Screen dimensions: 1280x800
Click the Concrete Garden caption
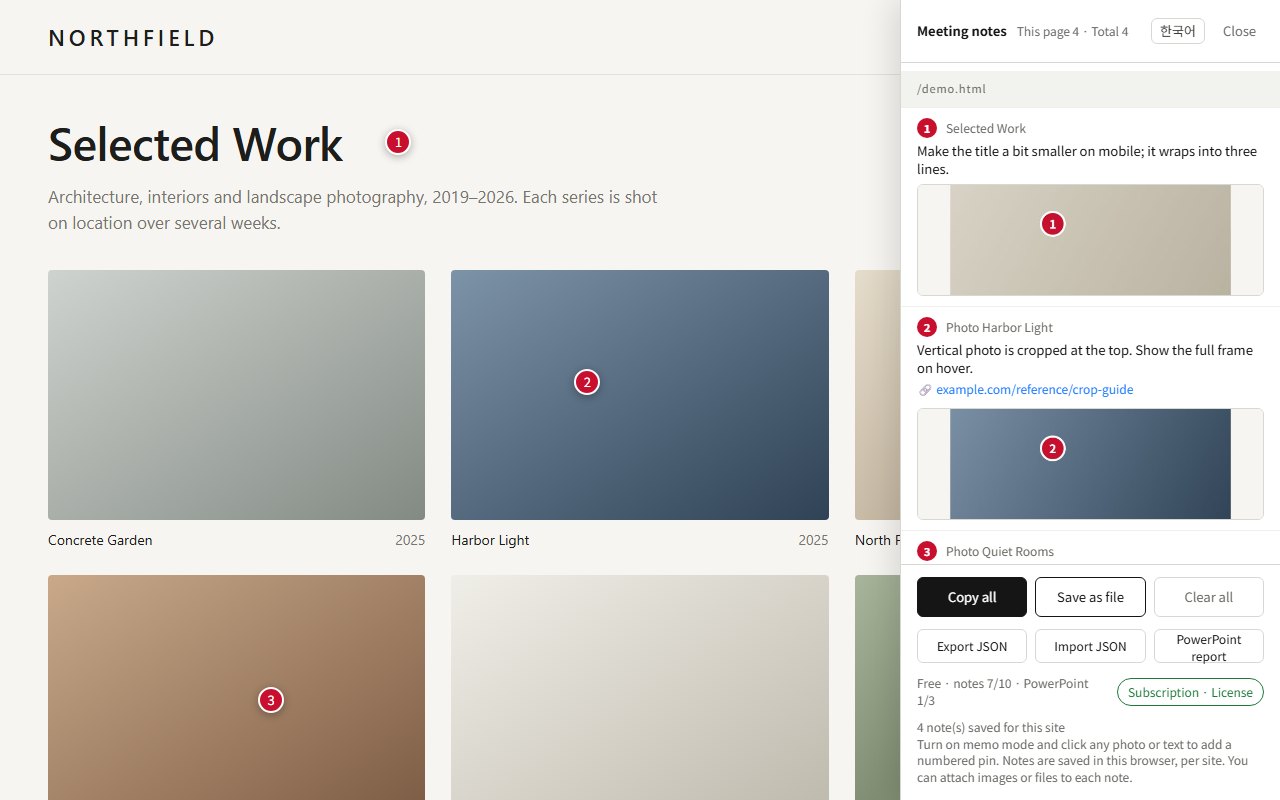pyautogui.click(x=100, y=540)
